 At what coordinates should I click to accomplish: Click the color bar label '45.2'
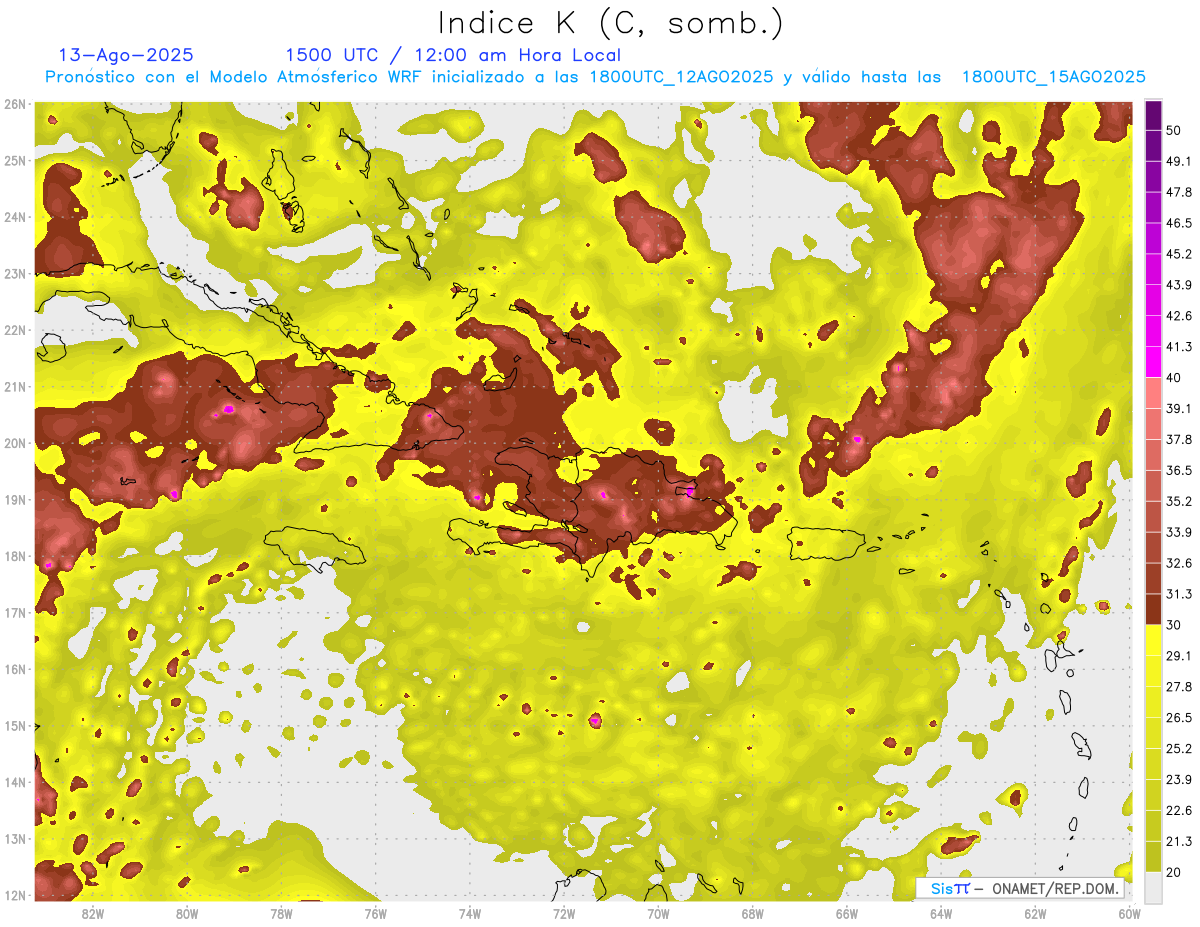coord(1179,254)
